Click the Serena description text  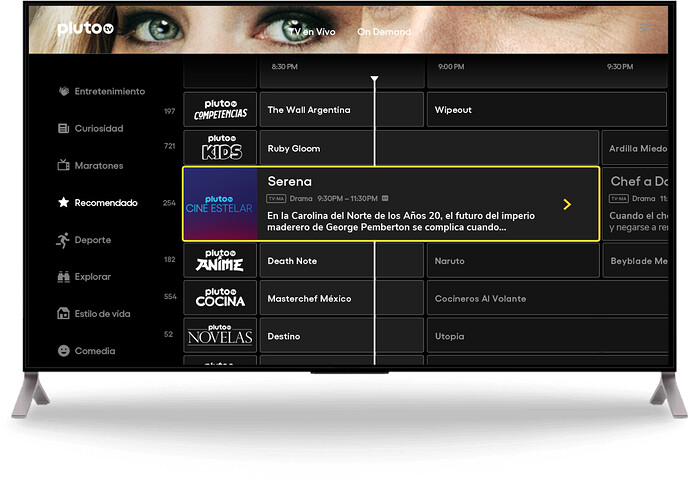(x=401, y=221)
